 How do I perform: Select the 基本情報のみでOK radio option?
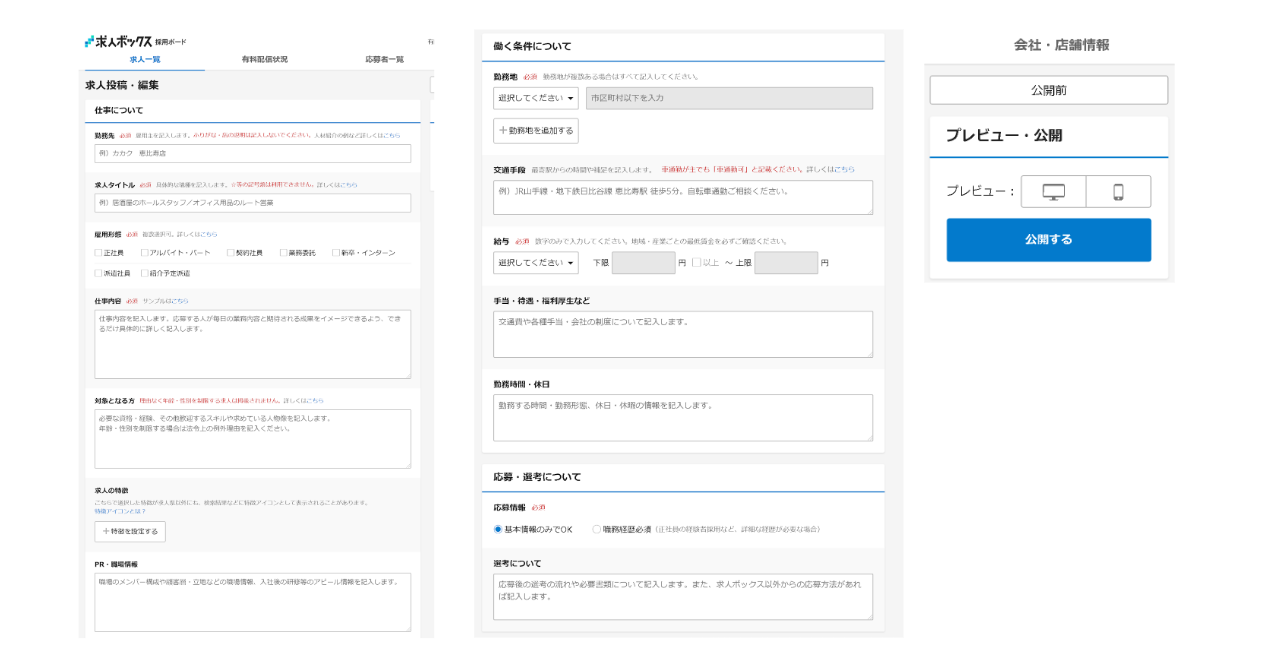pos(498,529)
